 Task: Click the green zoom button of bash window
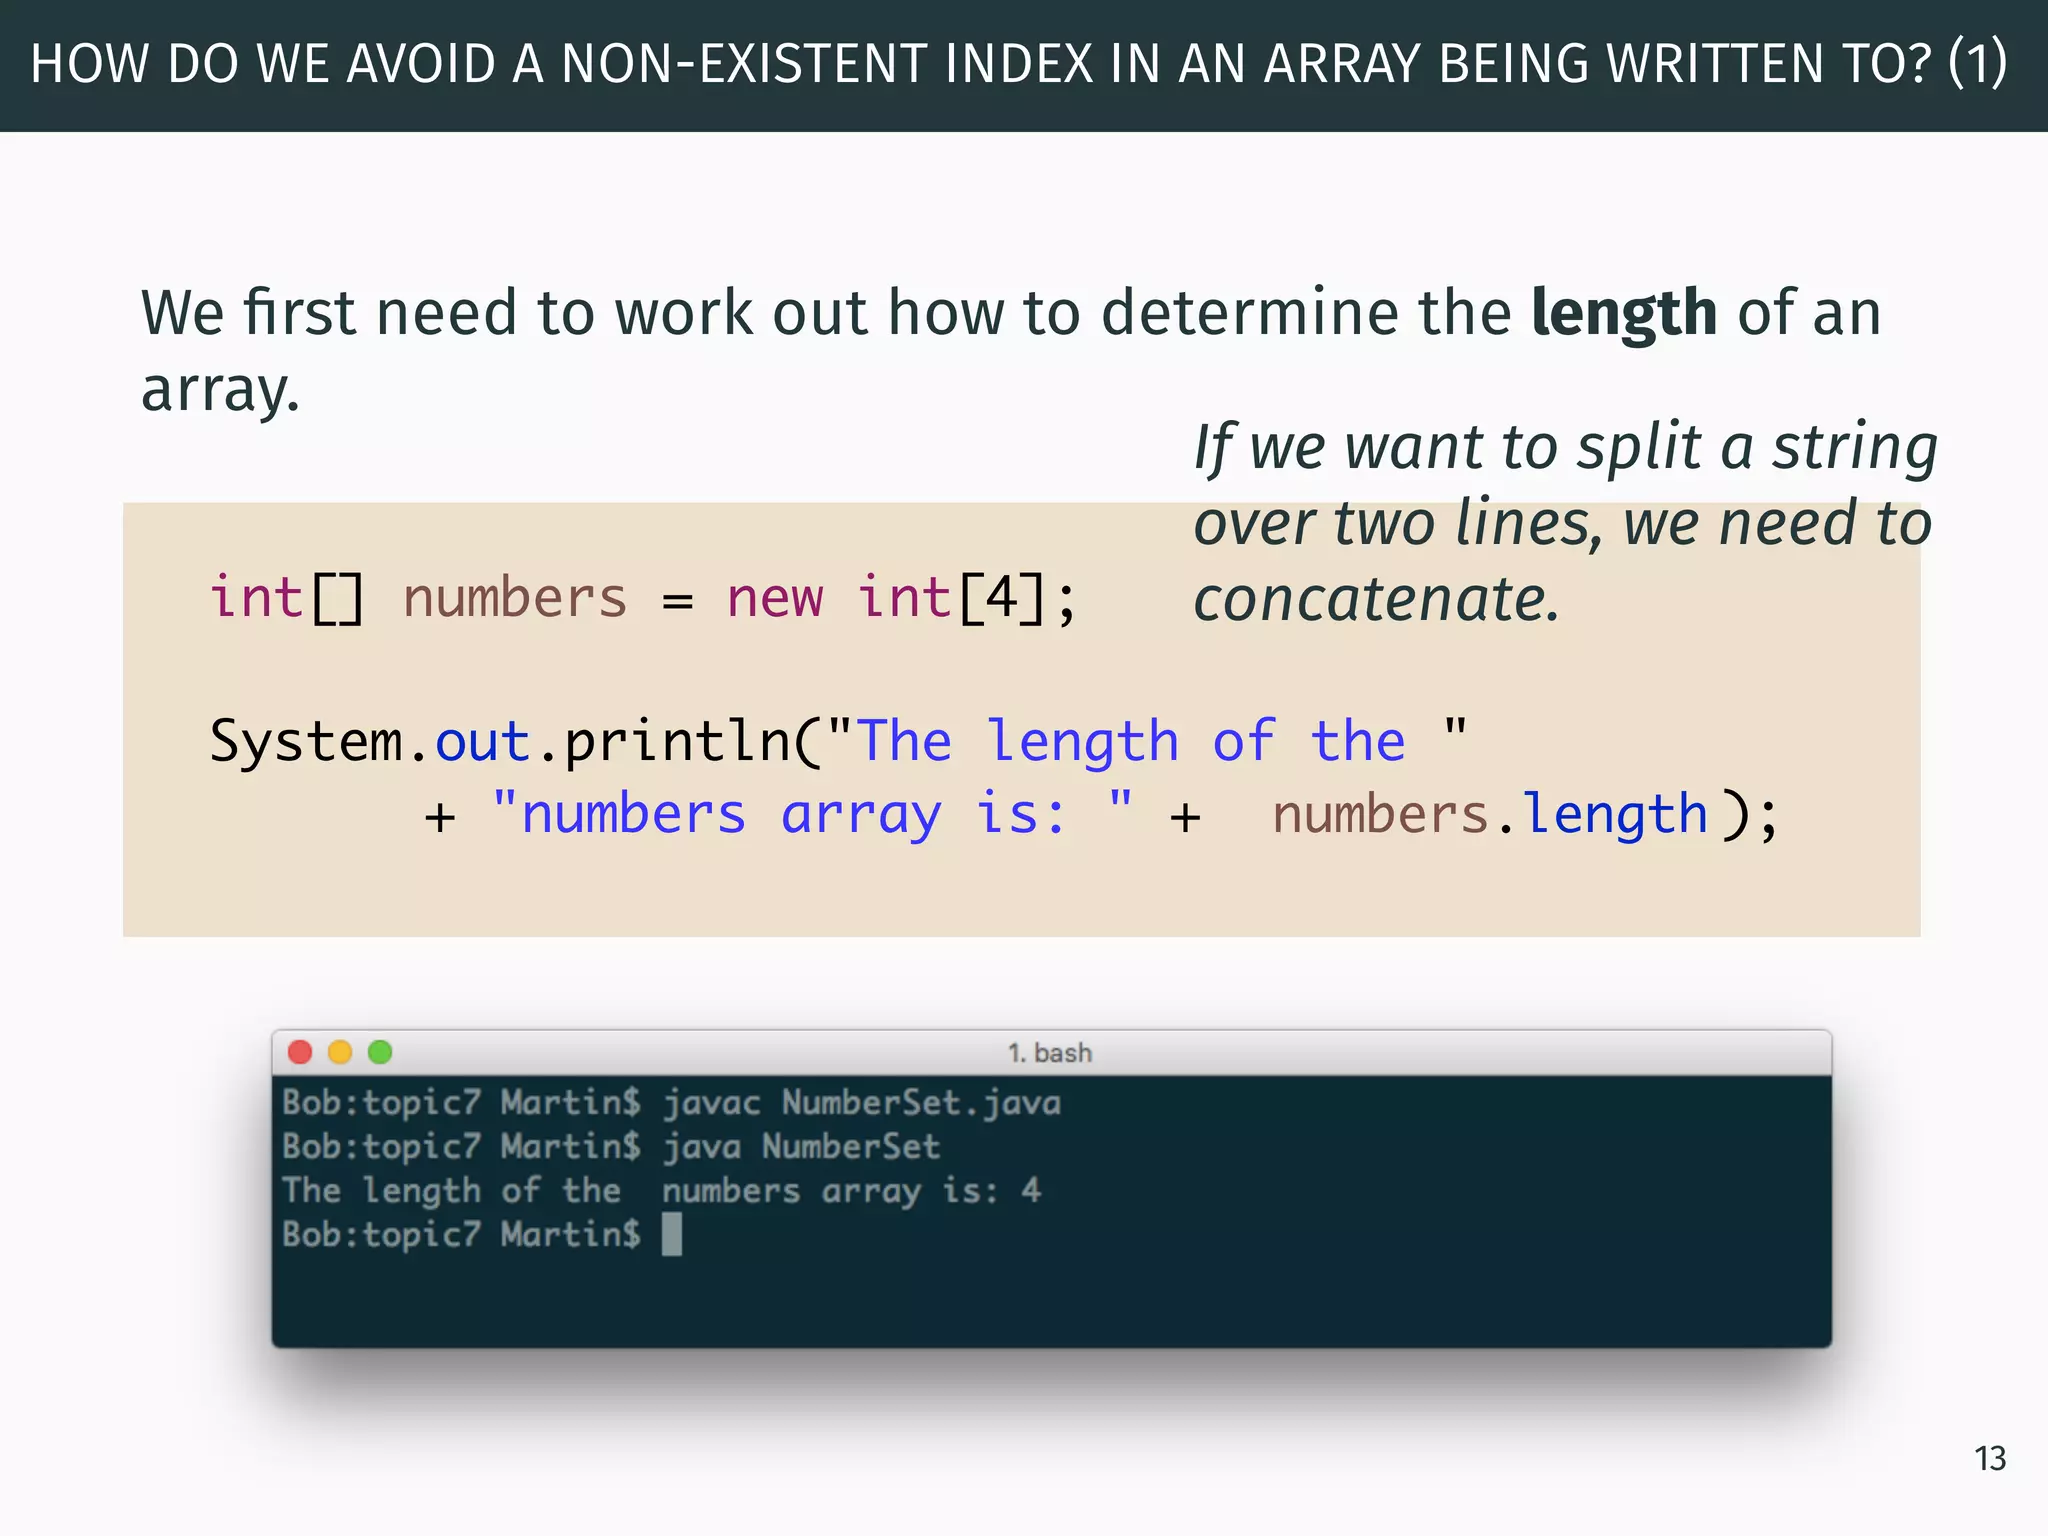click(x=380, y=1052)
